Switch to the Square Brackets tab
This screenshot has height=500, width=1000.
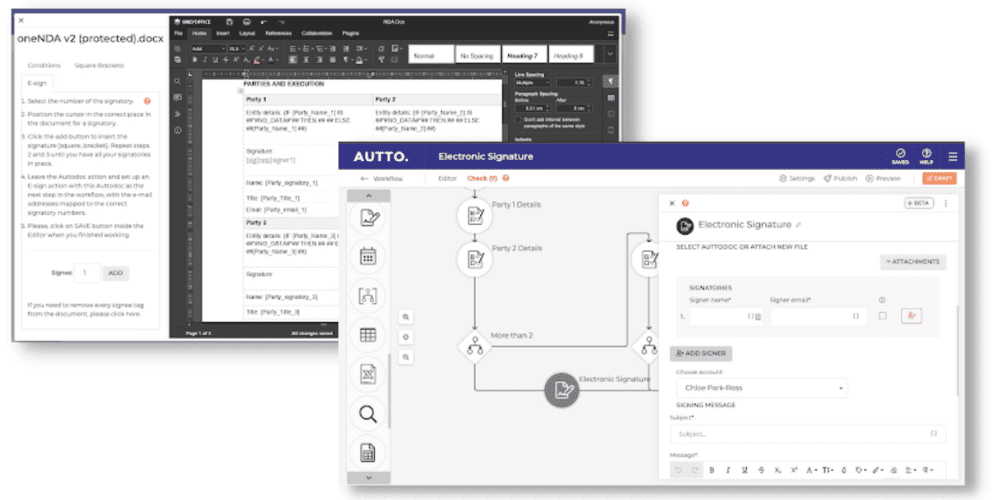[x=99, y=65]
